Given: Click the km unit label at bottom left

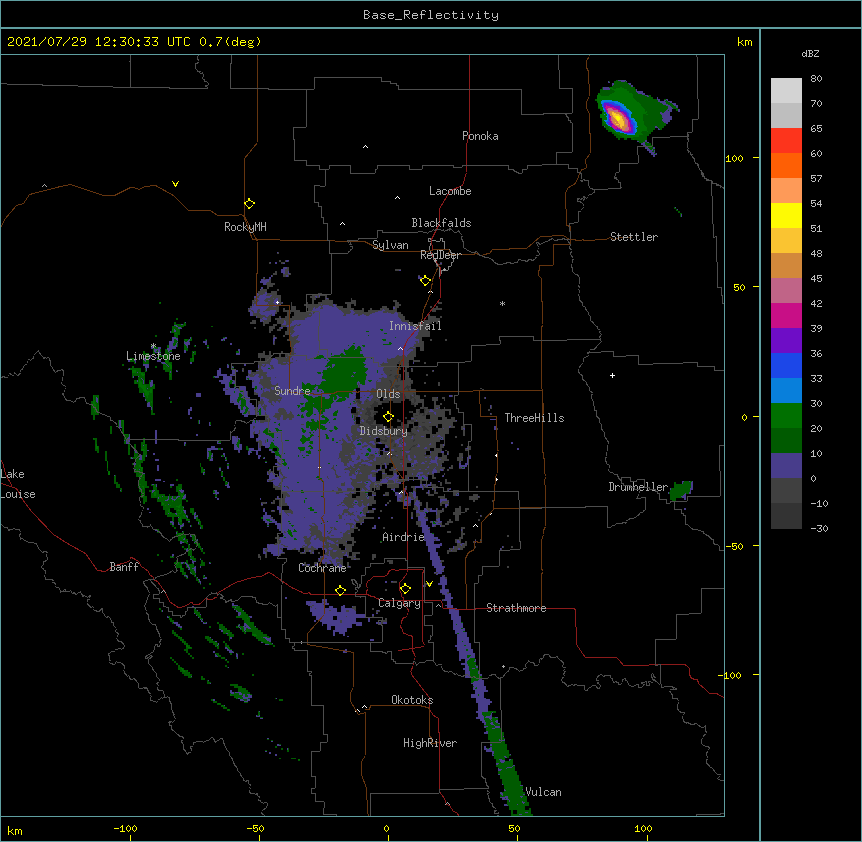Looking at the screenshot, I should [x=15, y=830].
